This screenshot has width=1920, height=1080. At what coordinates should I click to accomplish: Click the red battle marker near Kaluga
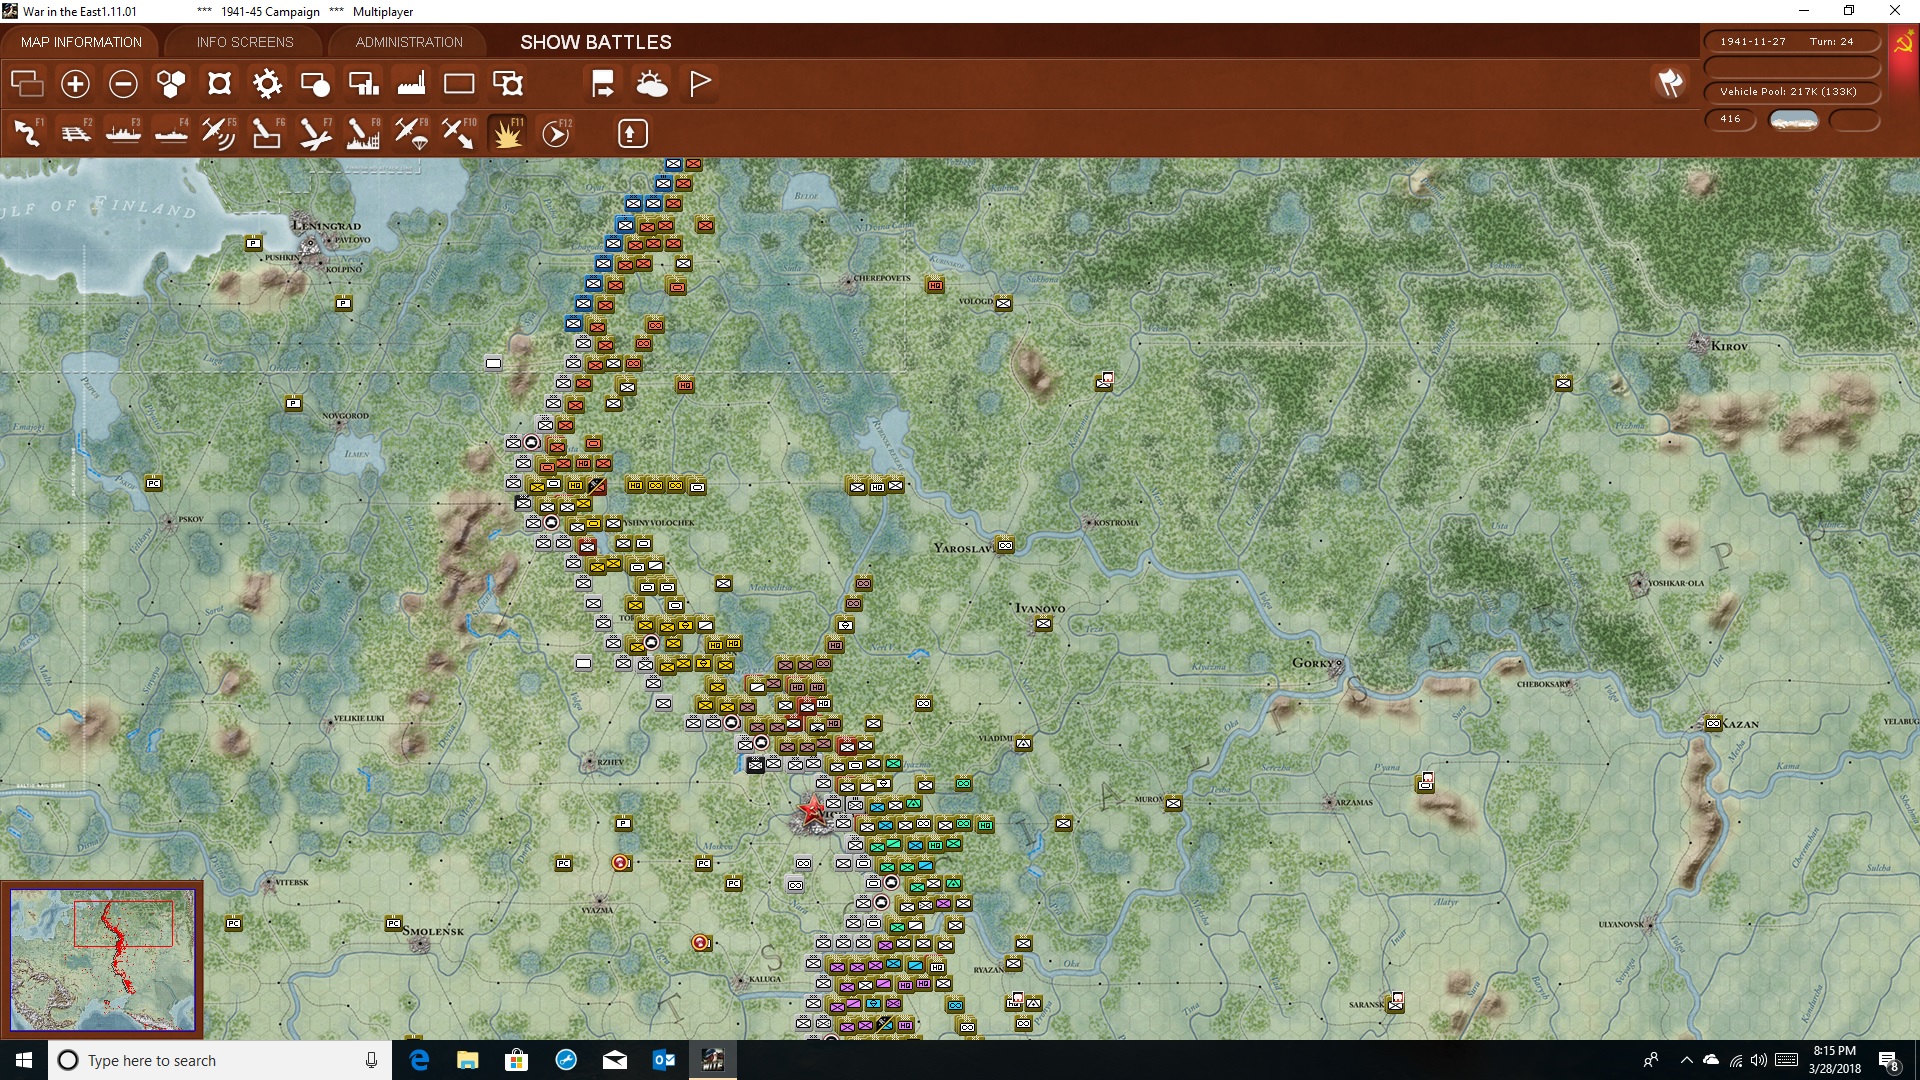coord(701,942)
